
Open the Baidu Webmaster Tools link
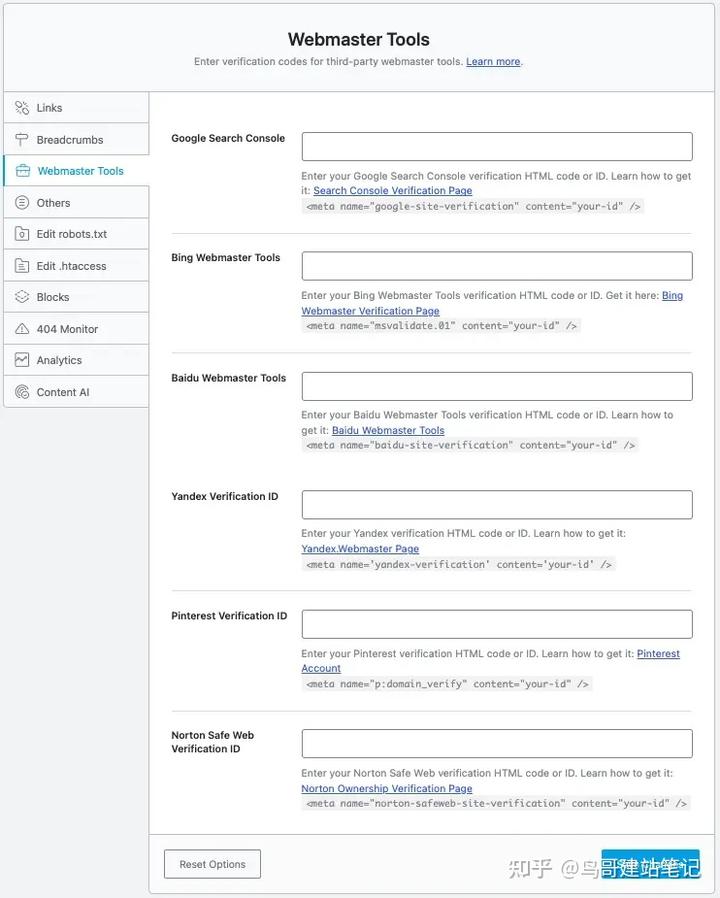[x=388, y=430]
